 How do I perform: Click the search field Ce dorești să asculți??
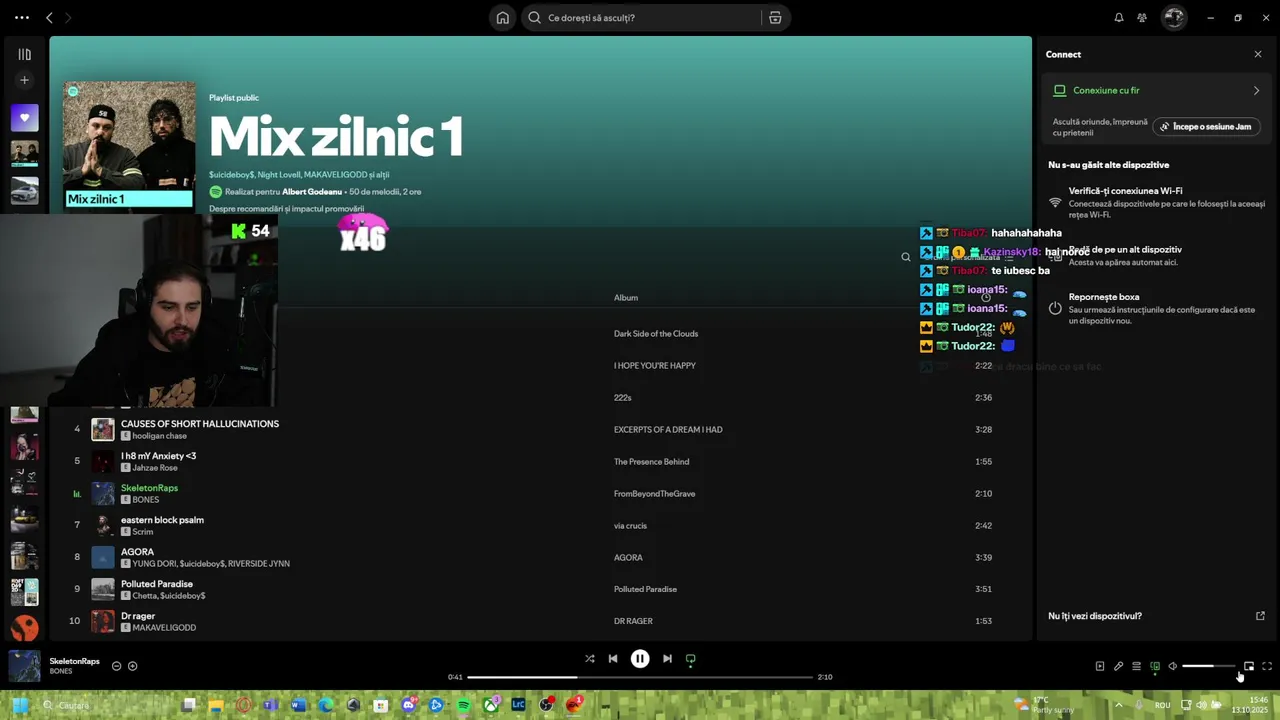click(640, 18)
